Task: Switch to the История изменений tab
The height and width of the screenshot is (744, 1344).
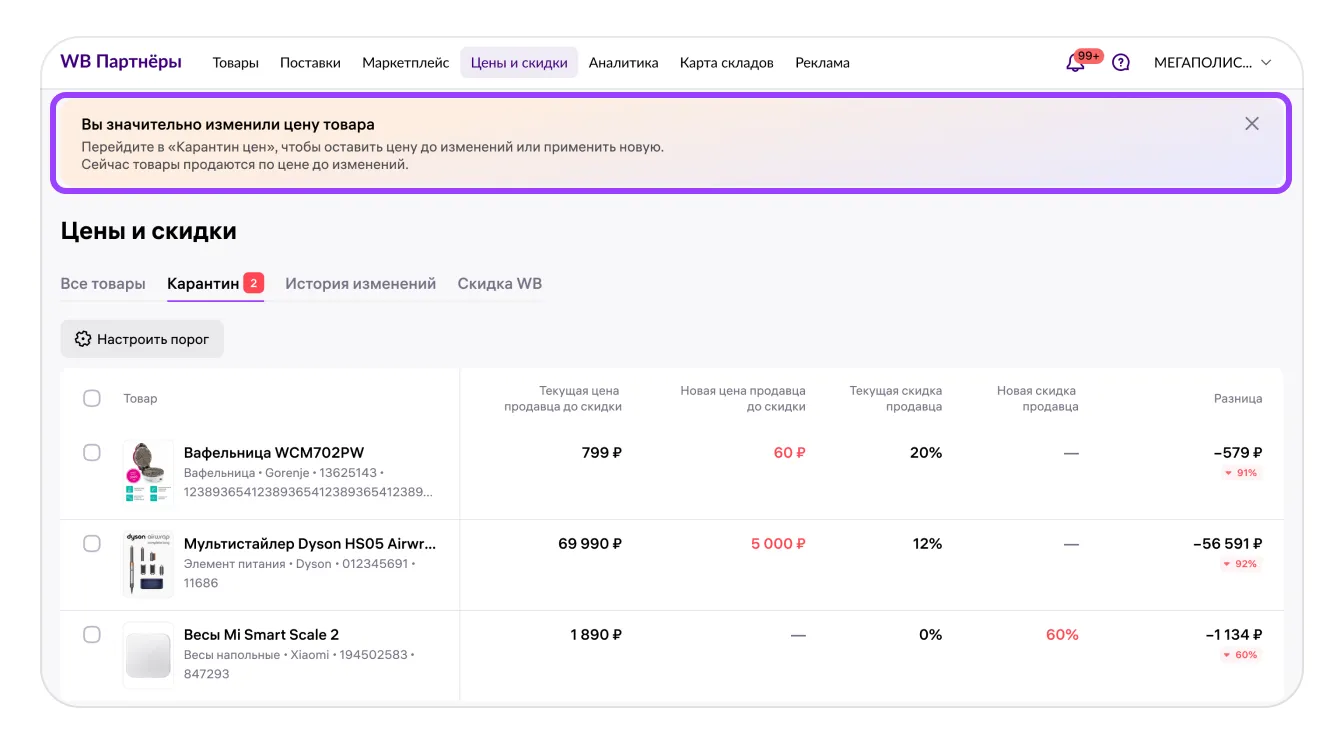Action: tap(361, 284)
